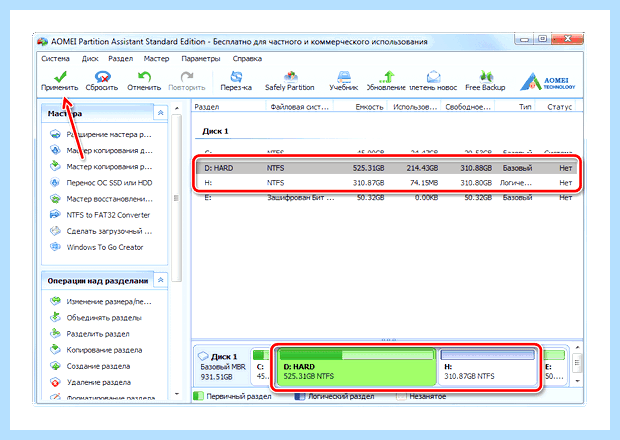The width and height of the screenshot is (620, 440).
Task: Open the newsletter envelope icon
Action: click(433, 81)
